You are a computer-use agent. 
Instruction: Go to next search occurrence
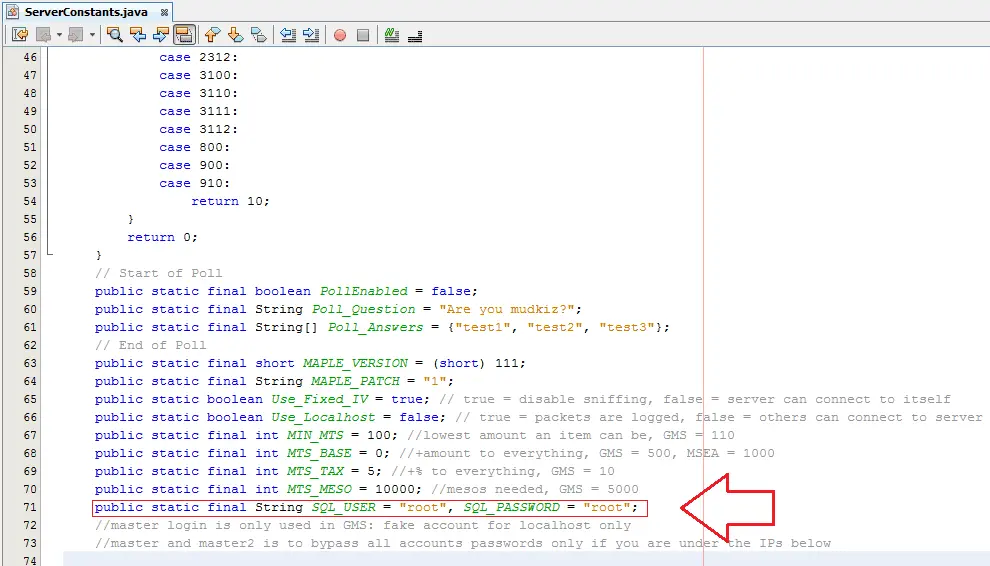point(160,35)
